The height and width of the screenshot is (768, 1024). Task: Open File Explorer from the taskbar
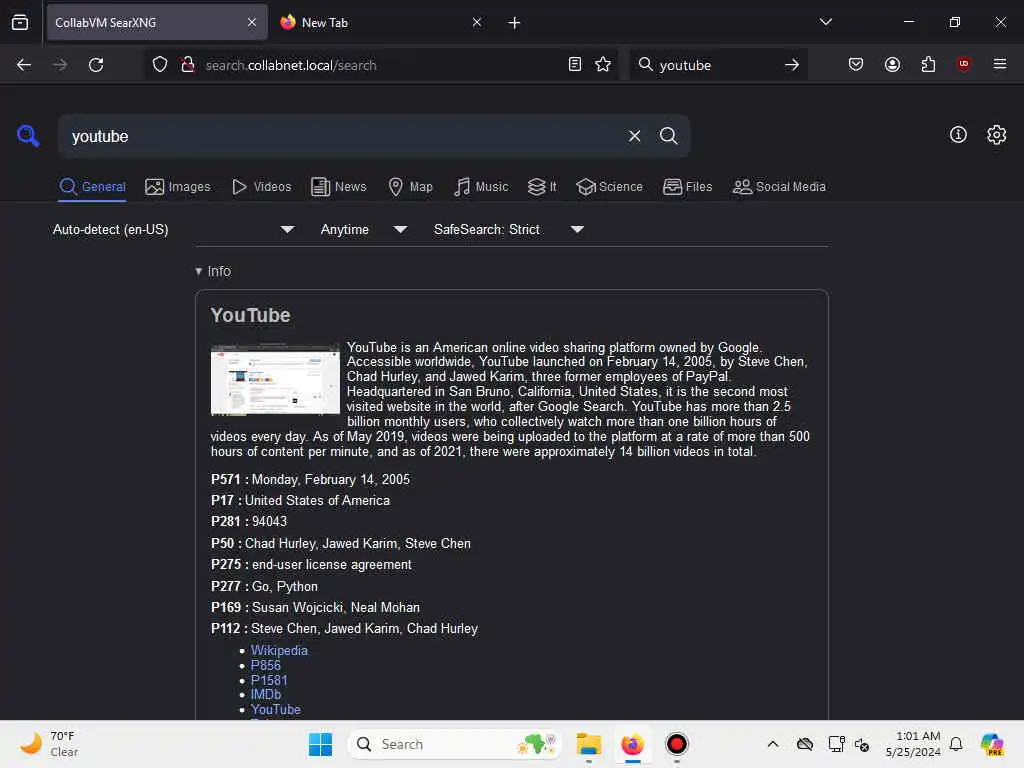click(588, 744)
